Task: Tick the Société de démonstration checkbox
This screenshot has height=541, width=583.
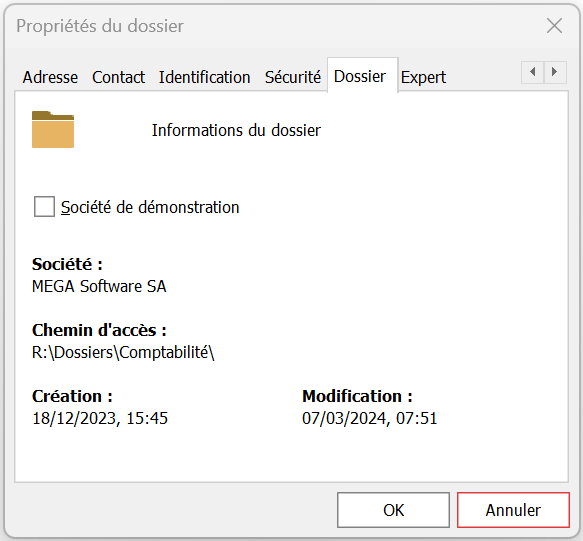Action: point(44,206)
